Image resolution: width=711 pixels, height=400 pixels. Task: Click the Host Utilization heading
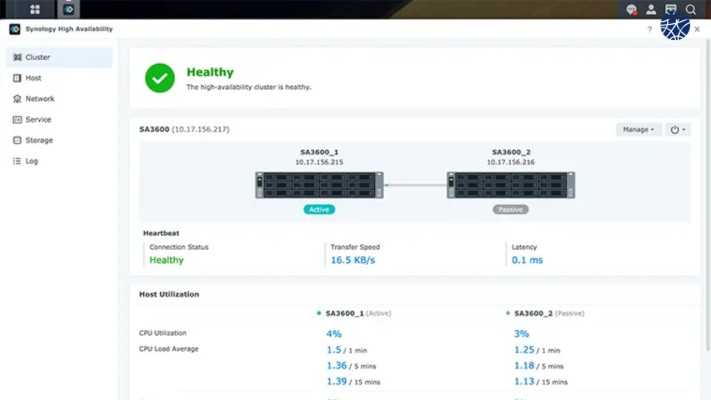click(x=169, y=294)
